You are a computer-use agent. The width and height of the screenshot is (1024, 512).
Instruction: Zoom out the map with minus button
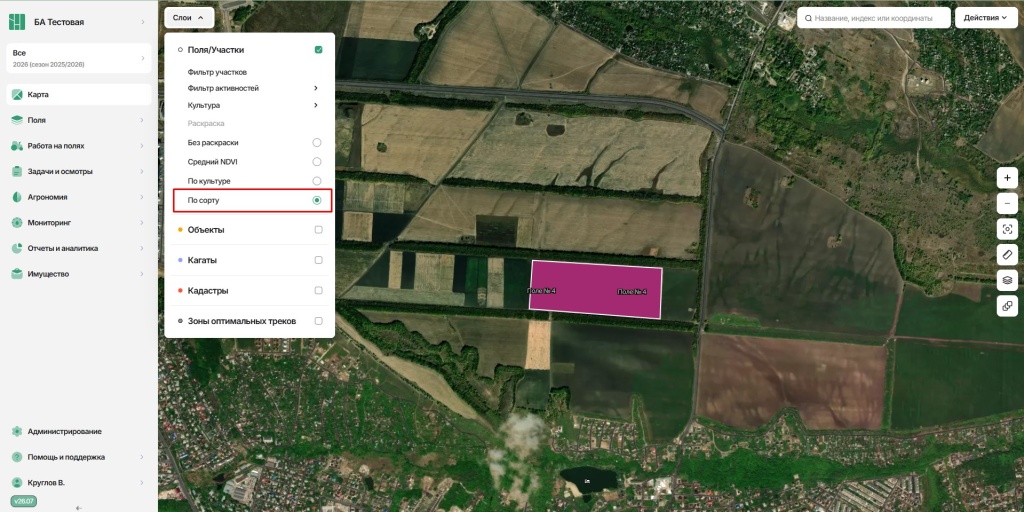(x=1007, y=204)
